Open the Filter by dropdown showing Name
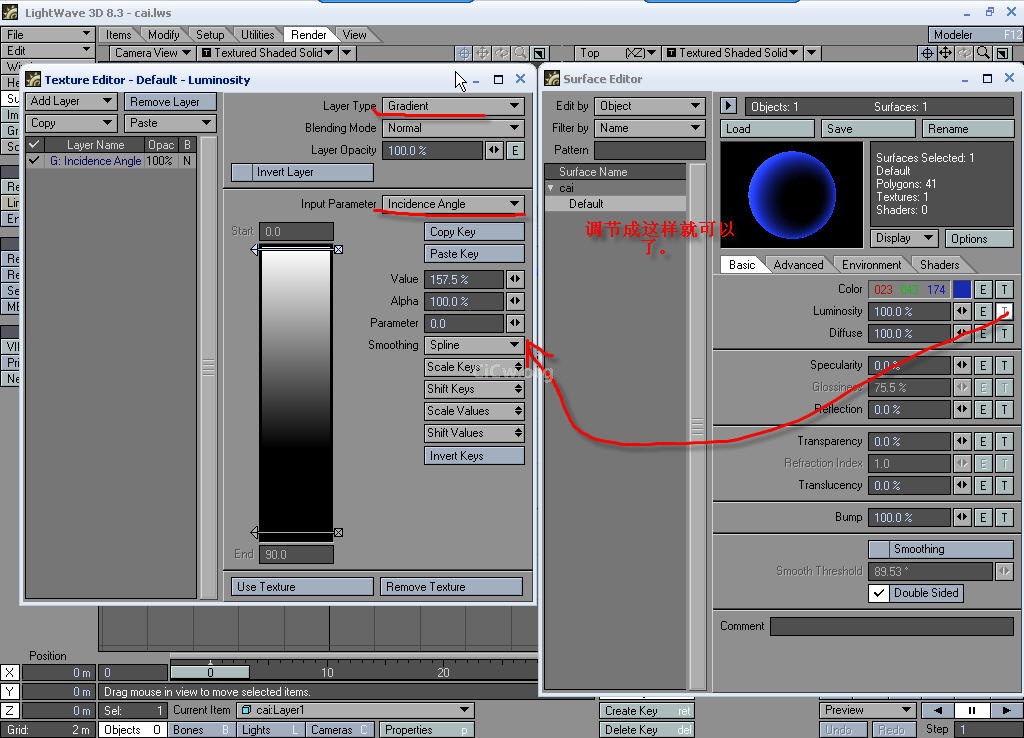 tap(650, 128)
